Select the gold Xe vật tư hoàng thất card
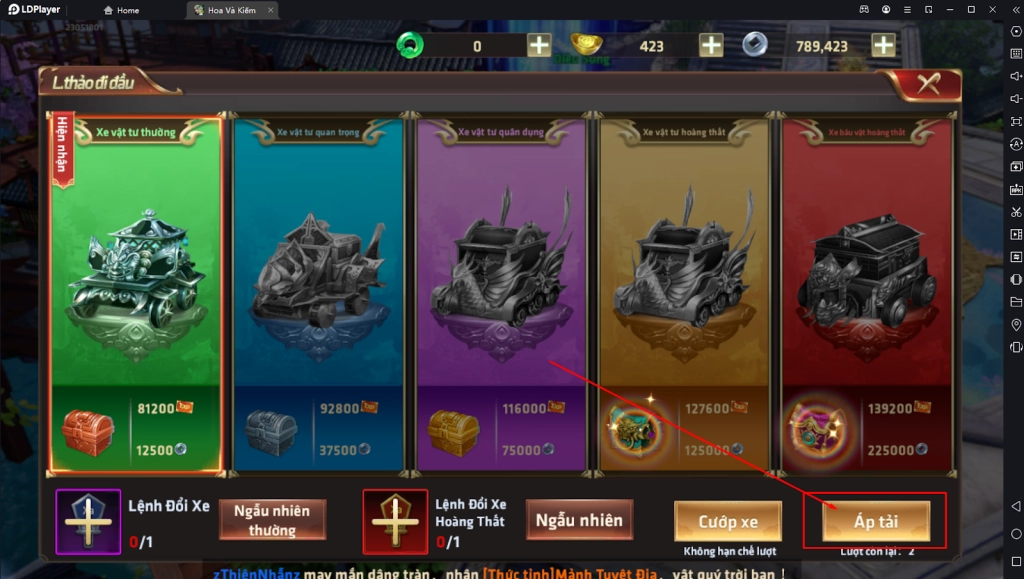The image size is (1024, 579). (684, 294)
